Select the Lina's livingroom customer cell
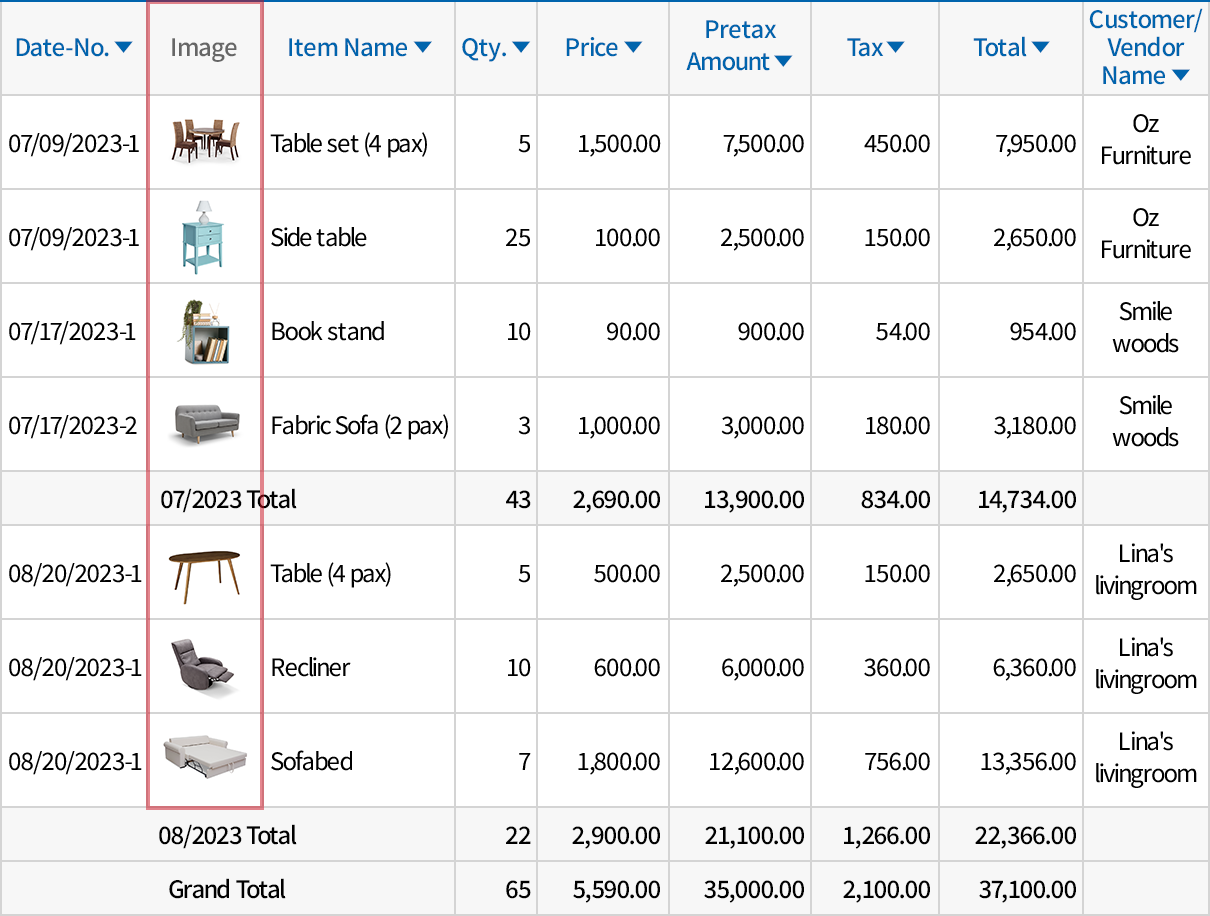The height and width of the screenshot is (916, 1210). click(x=1145, y=572)
